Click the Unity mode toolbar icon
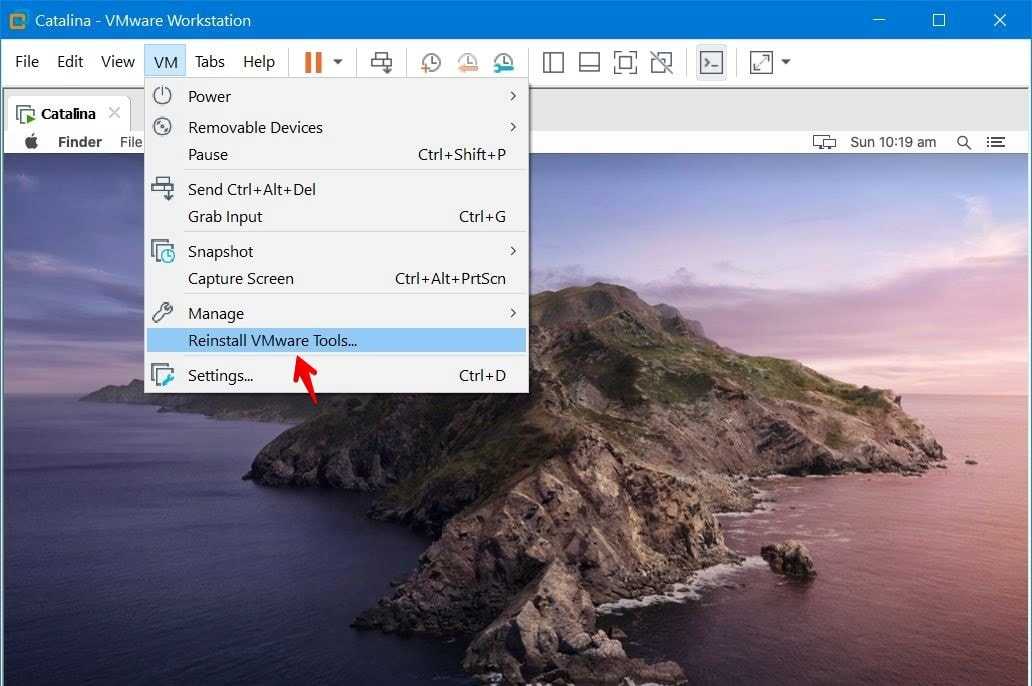Screen dimensions: 1032x686 click(x=661, y=63)
